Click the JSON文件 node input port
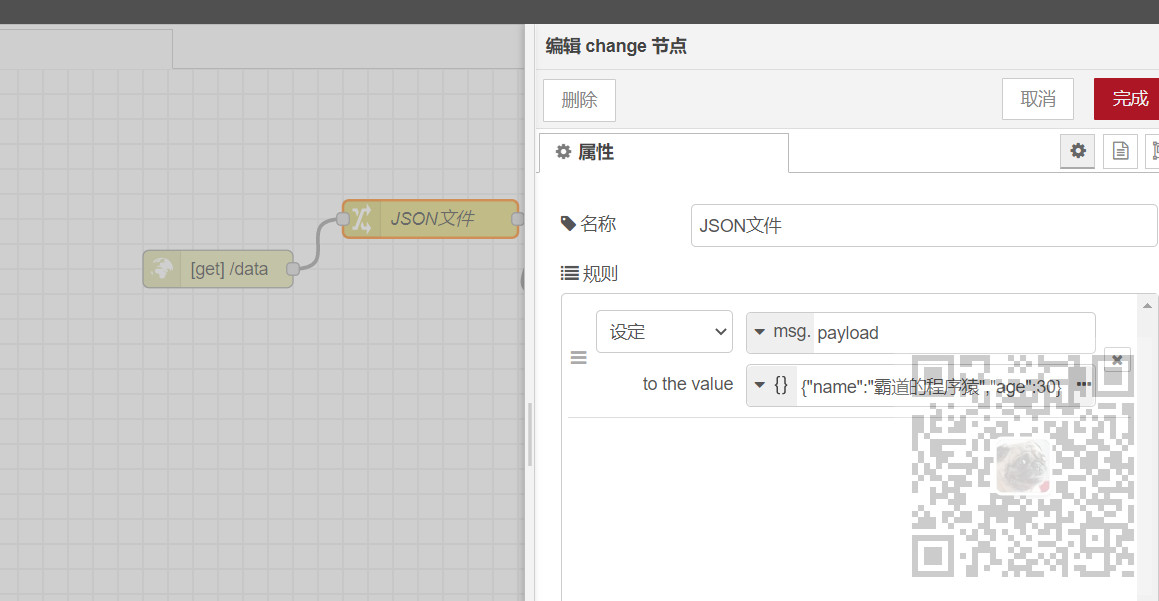1159x601 pixels. pyautogui.click(x=342, y=219)
